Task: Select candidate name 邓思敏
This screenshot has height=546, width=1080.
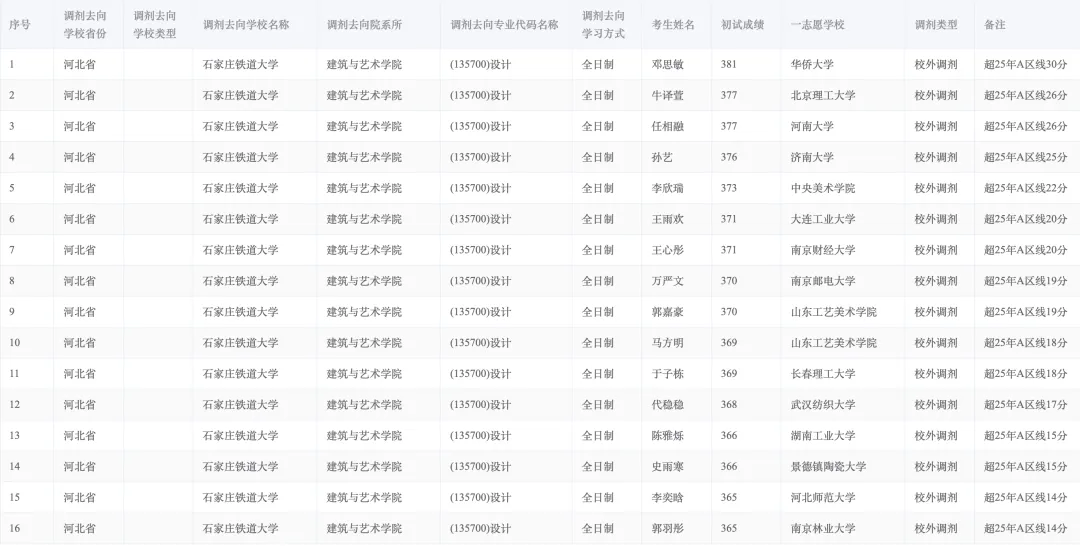Action: click(667, 65)
